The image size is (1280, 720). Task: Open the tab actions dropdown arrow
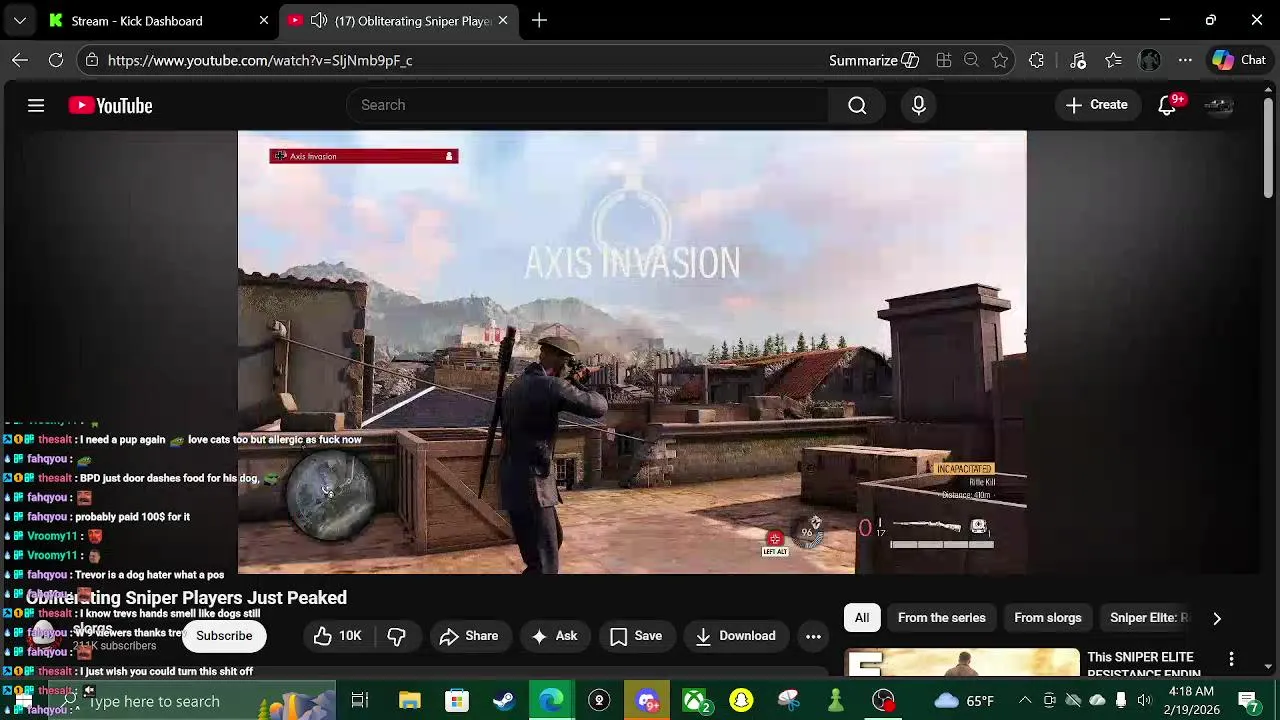20,20
